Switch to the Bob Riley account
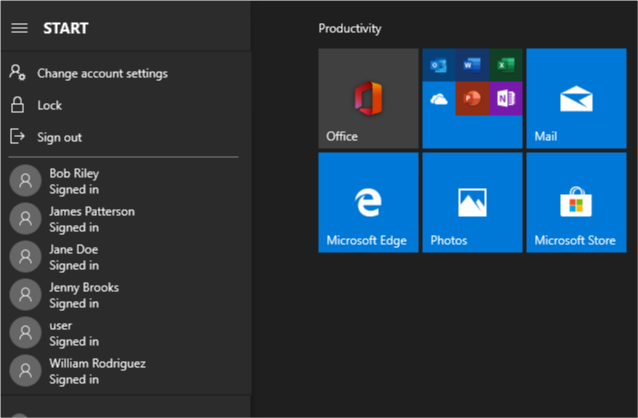 pyautogui.click(x=126, y=181)
